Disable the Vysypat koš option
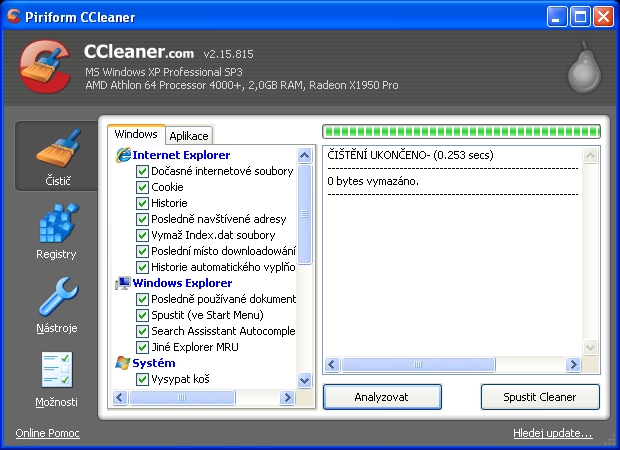Image resolution: width=620 pixels, height=450 pixels. point(142,379)
